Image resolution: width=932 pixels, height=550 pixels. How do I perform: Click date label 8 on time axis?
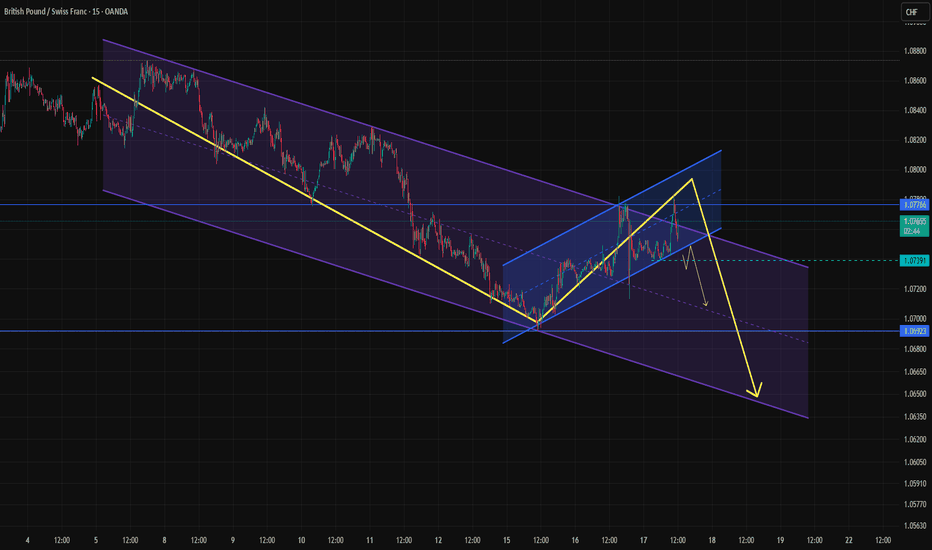[164, 540]
